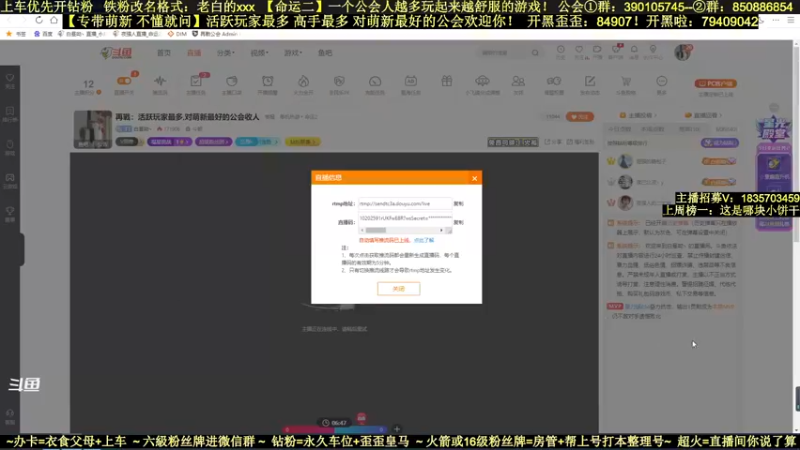The width and height of the screenshot is (800, 450).
Task: Click the audio waveform icon in anchor toolbar
Action: coord(160,81)
